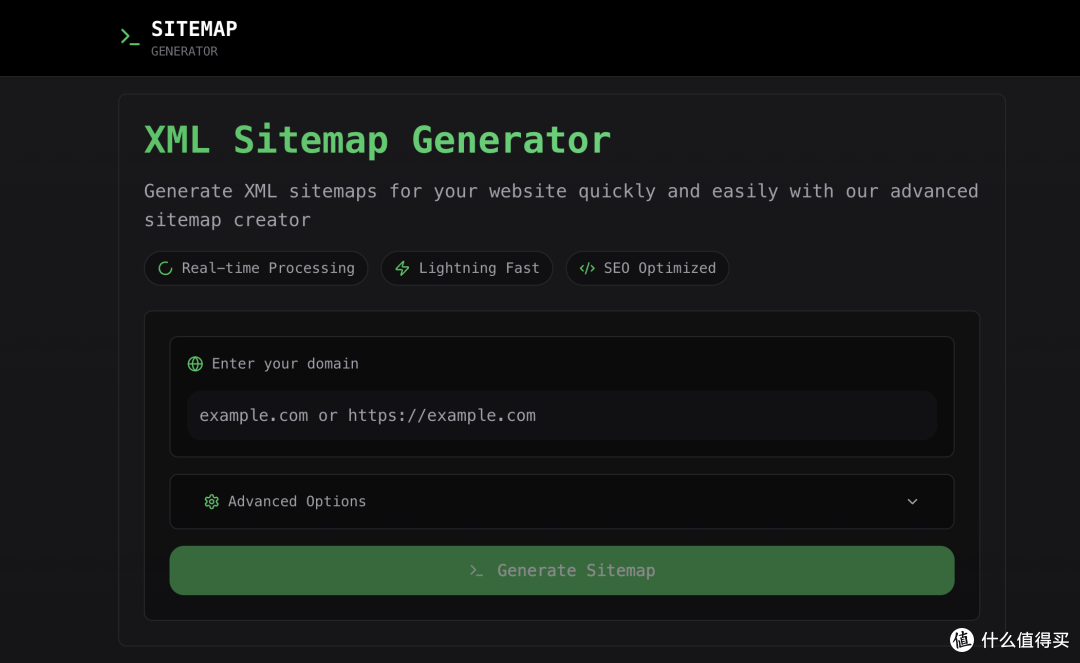Image resolution: width=1080 pixels, height=663 pixels.
Task: Open the SITEMAP GENERATOR home link
Action: 179,38
